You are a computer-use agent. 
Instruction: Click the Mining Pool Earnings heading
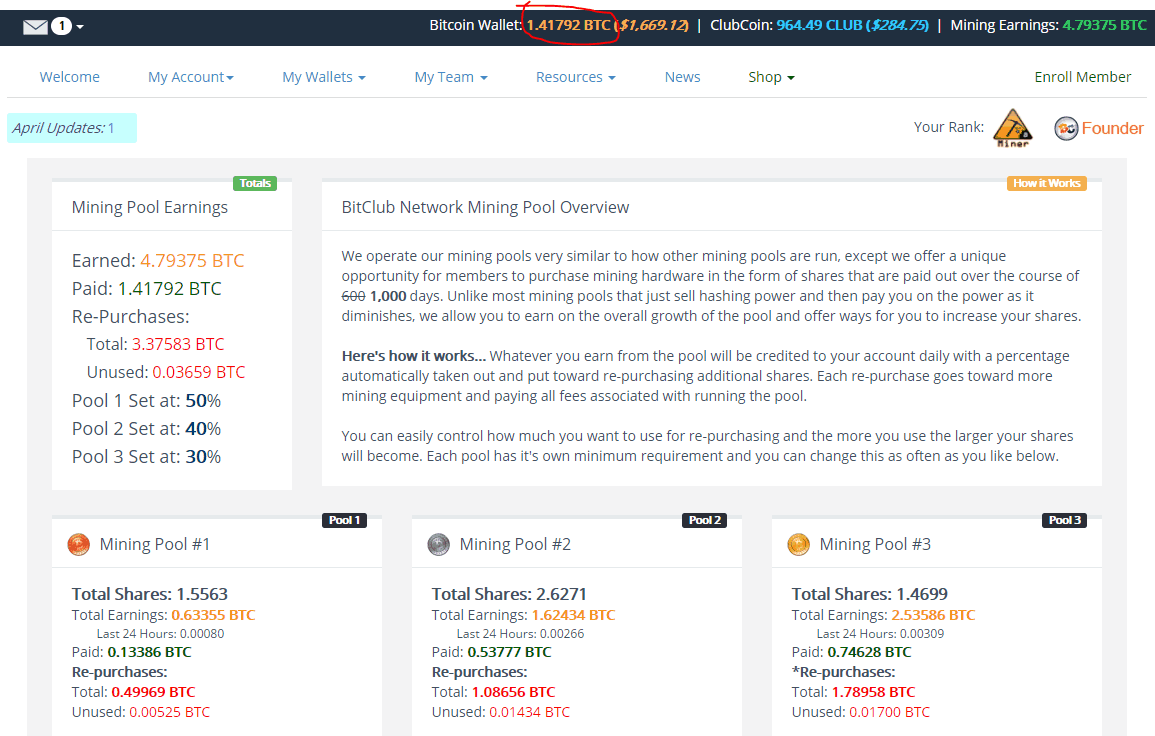[x=150, y=208]
